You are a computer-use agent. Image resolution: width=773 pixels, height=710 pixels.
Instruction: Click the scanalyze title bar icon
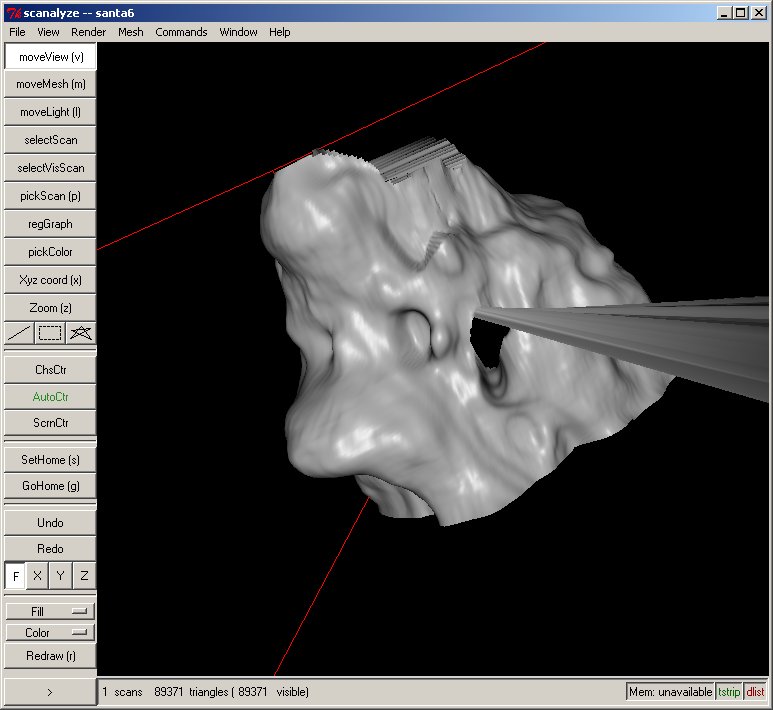[14, 13]
